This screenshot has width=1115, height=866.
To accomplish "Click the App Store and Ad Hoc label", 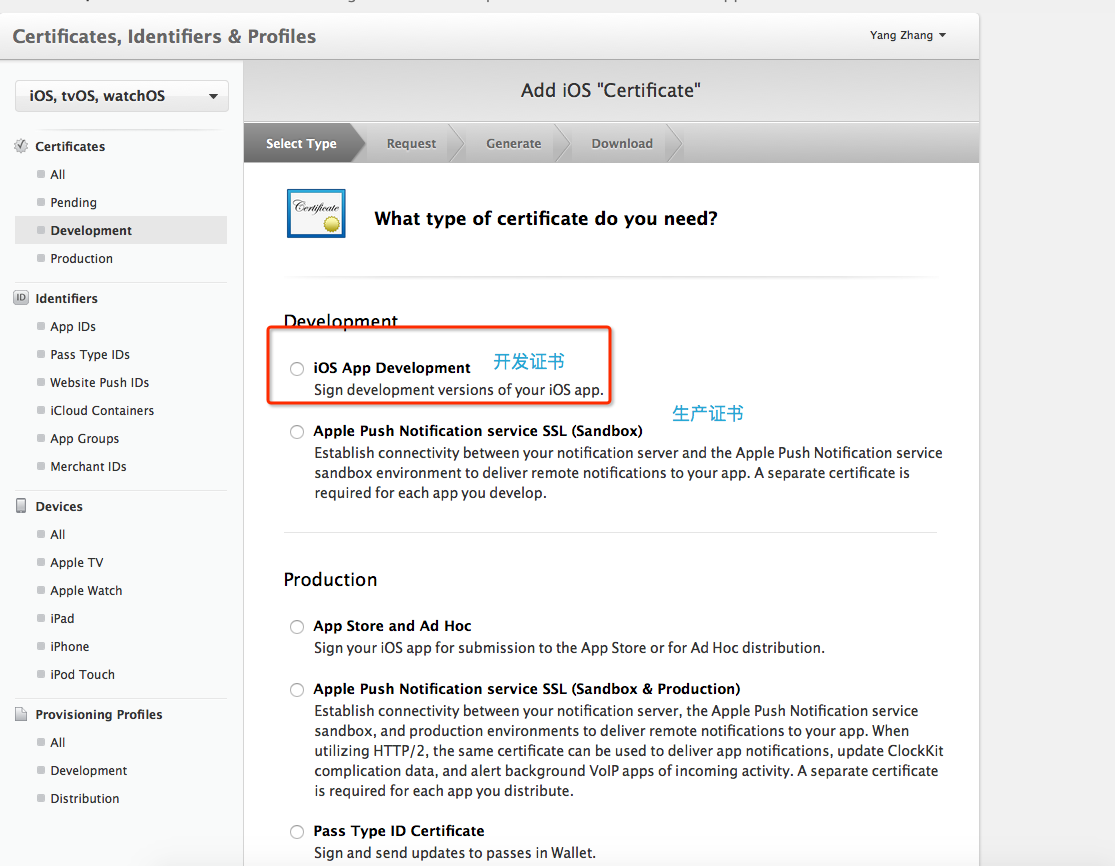I will pyautogui.click(x=393, y=626).
